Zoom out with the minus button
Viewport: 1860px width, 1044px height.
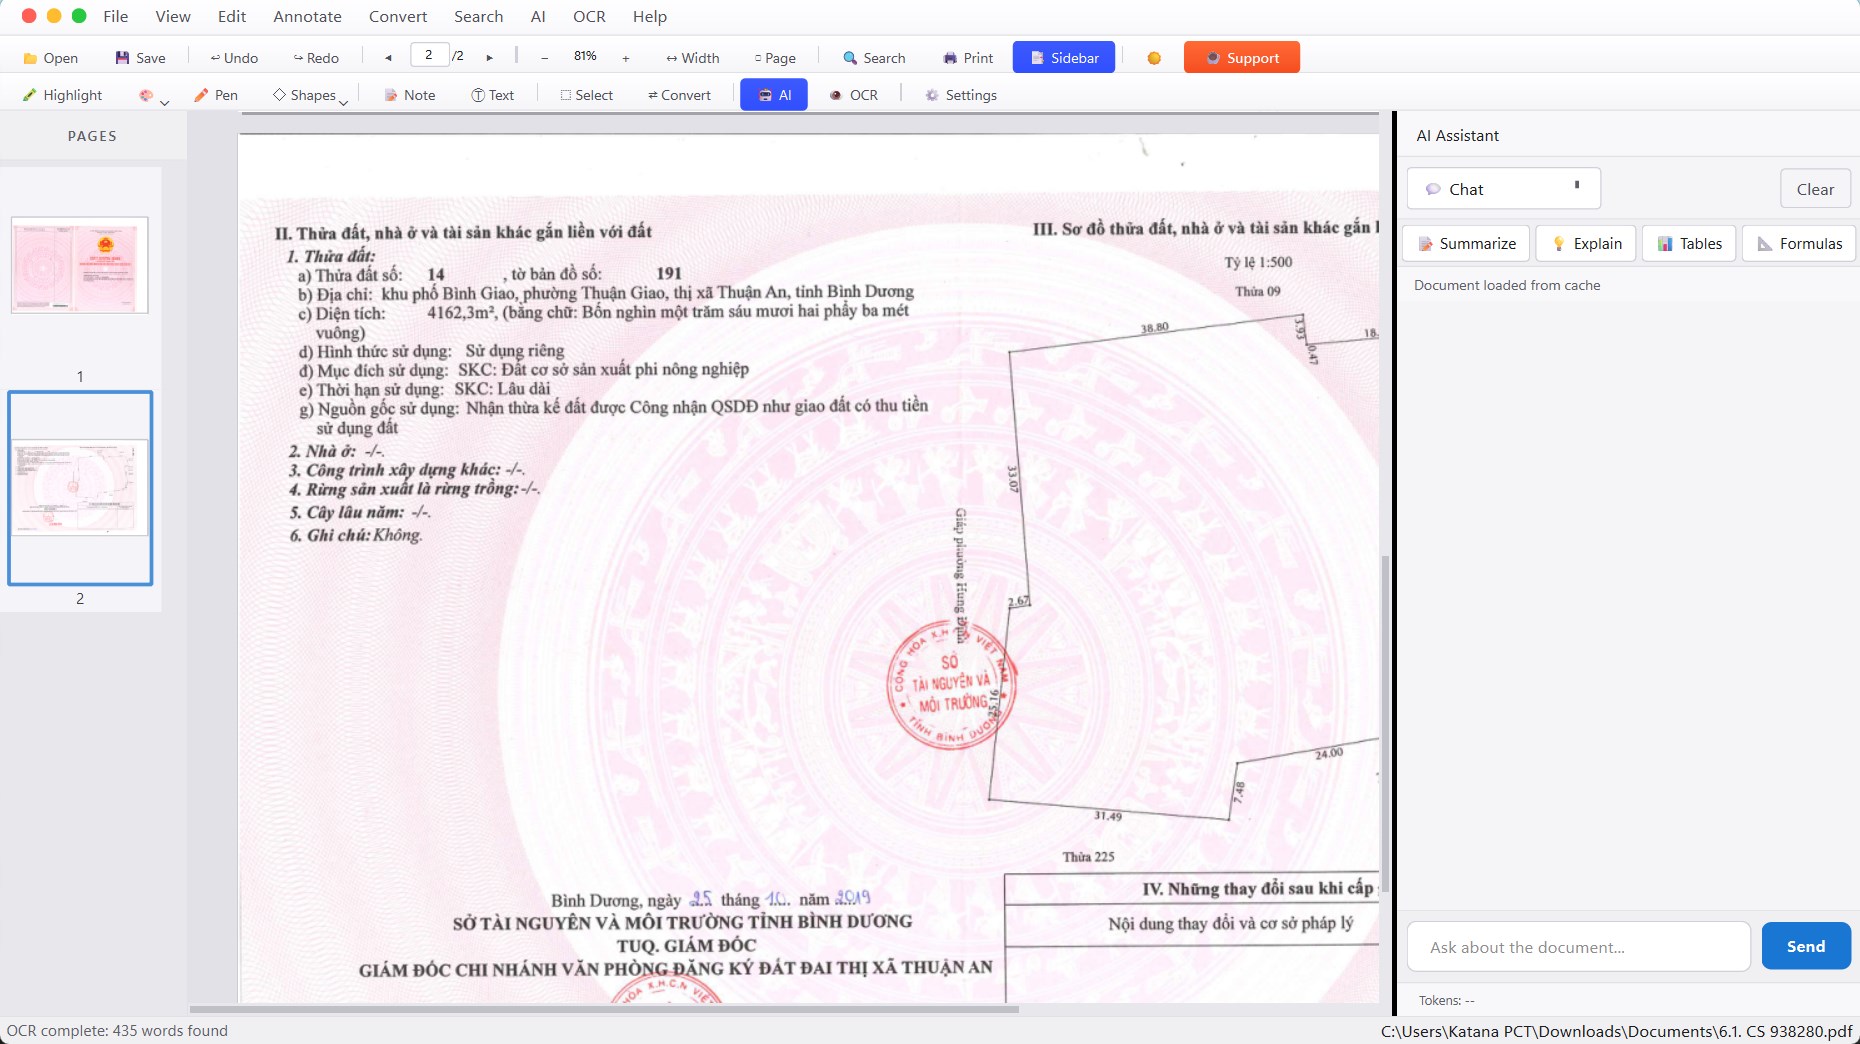point(544,58)
